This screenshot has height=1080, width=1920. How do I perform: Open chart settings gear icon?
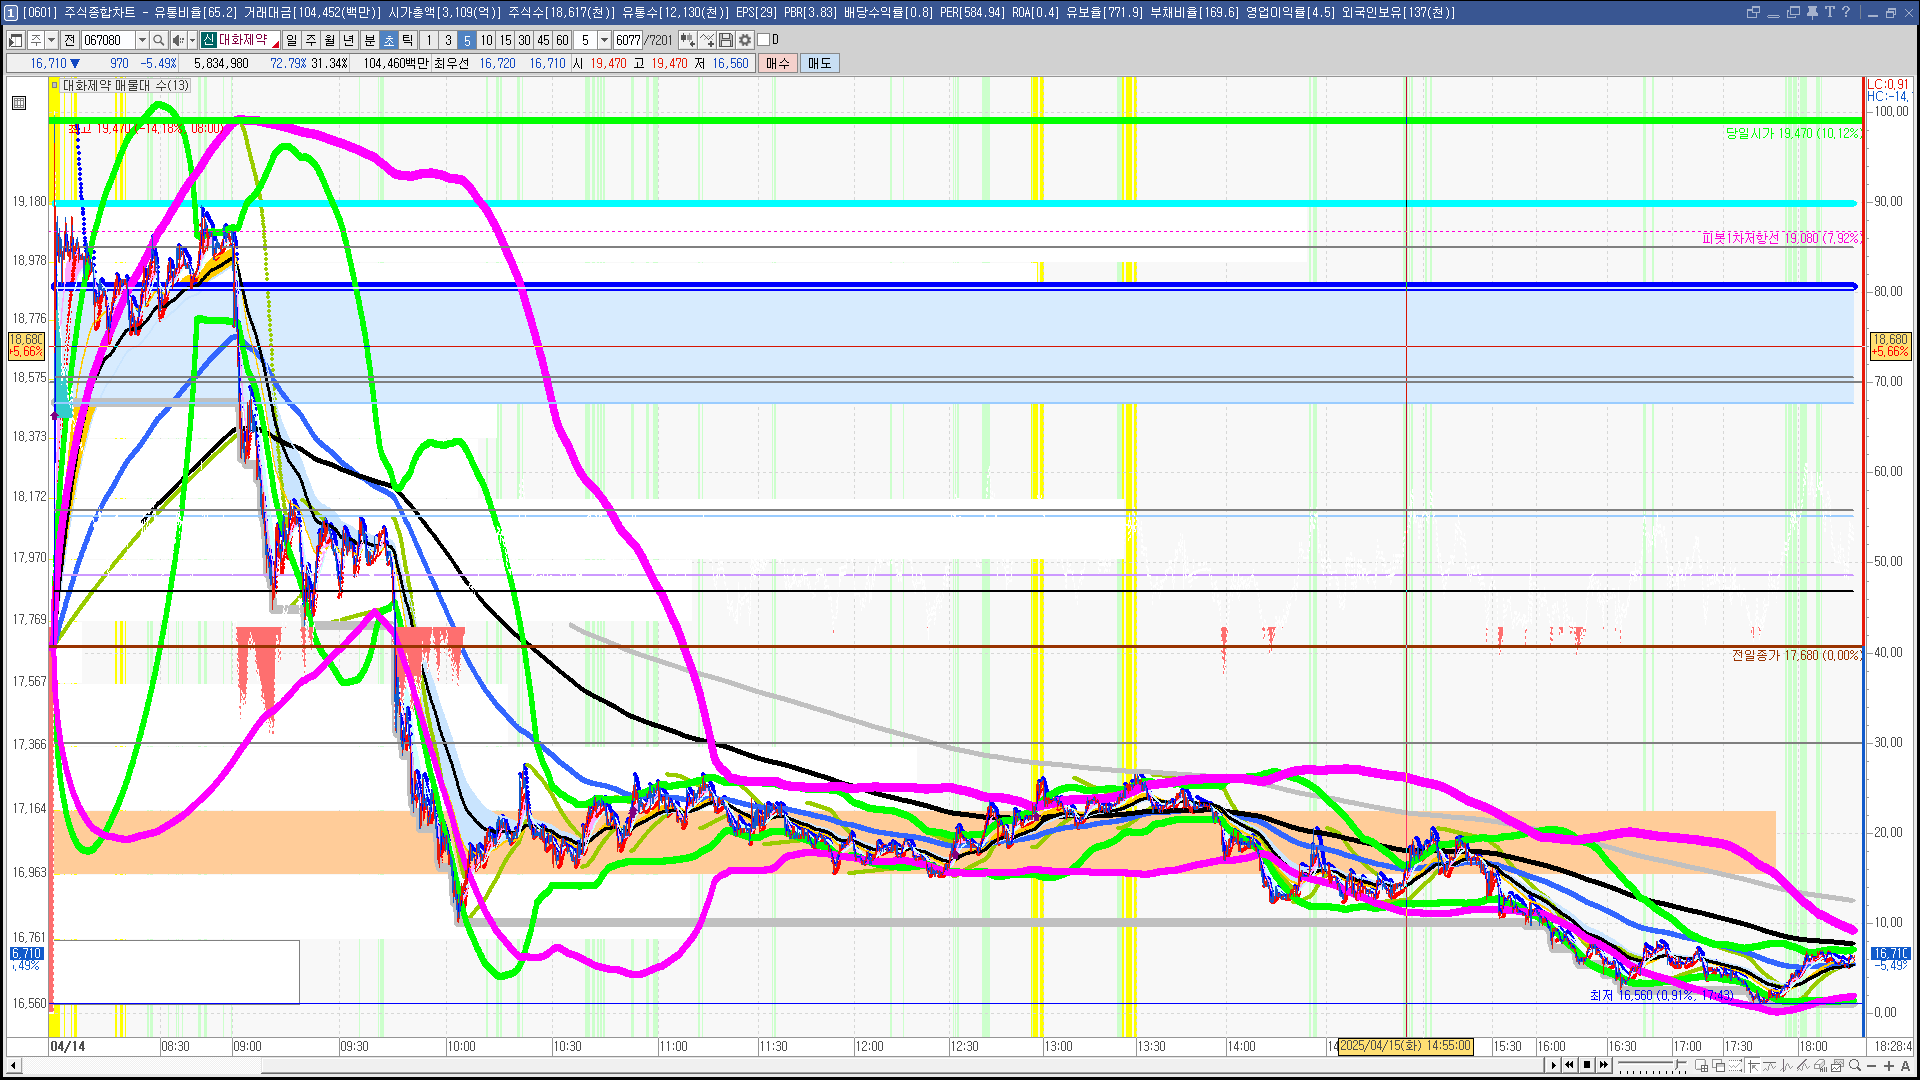[x=745, y=40]
